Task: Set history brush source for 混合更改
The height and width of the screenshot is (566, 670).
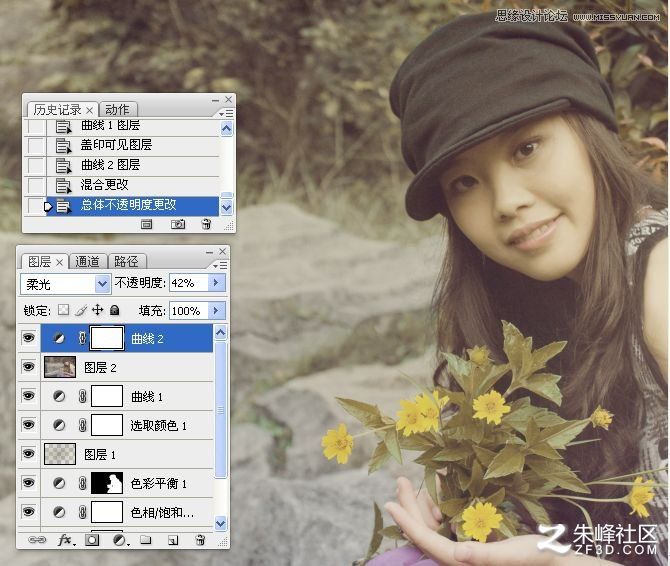Action: 36,185
